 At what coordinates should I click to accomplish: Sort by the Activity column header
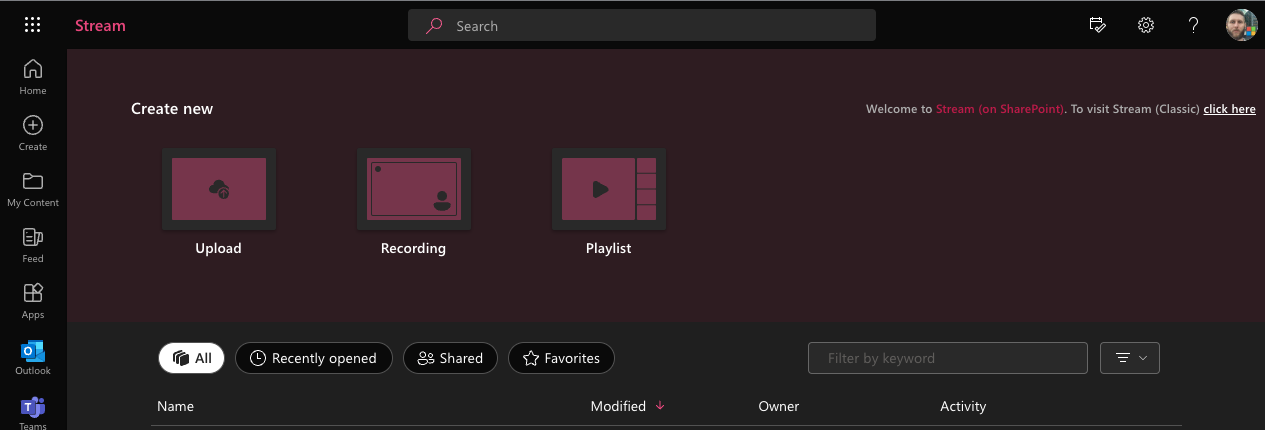[963, 406]
